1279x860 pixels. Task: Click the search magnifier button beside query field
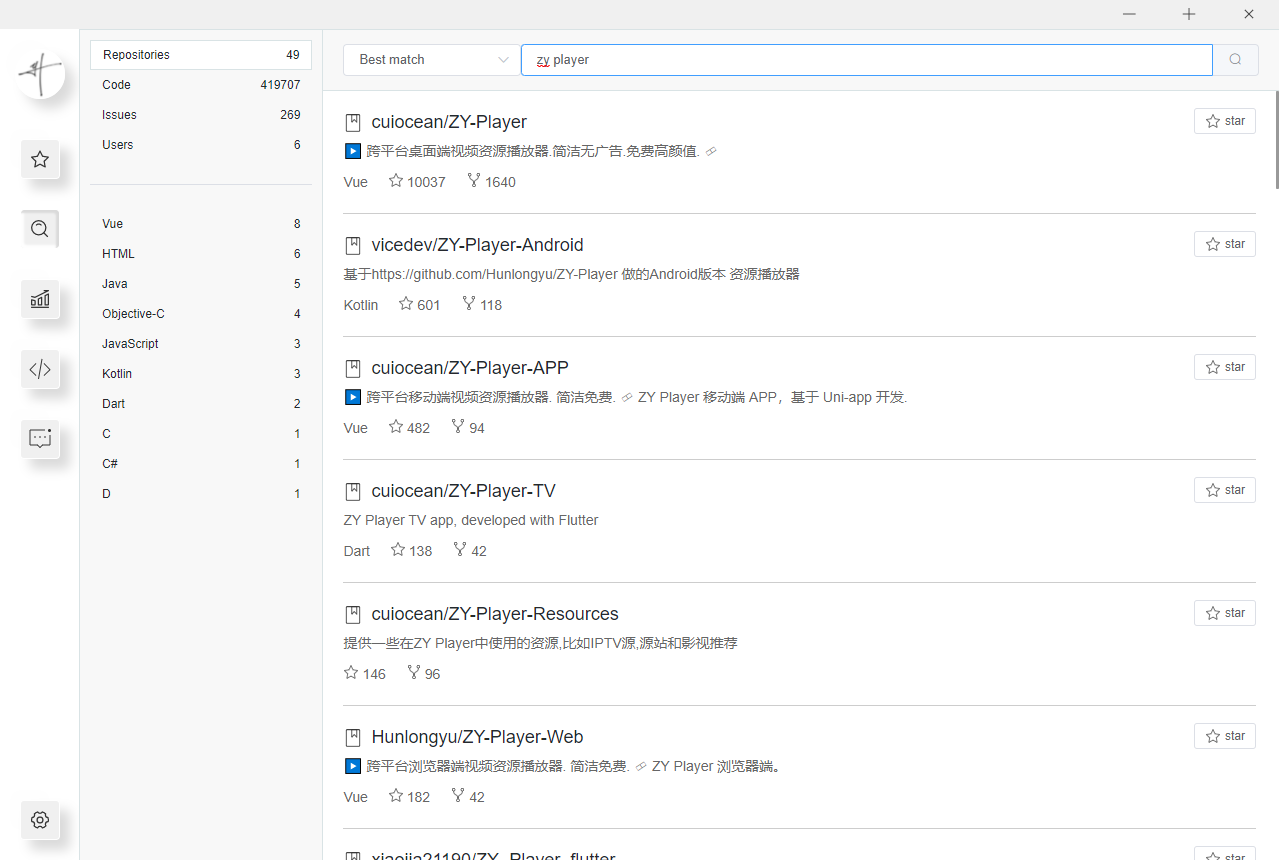1235,60
